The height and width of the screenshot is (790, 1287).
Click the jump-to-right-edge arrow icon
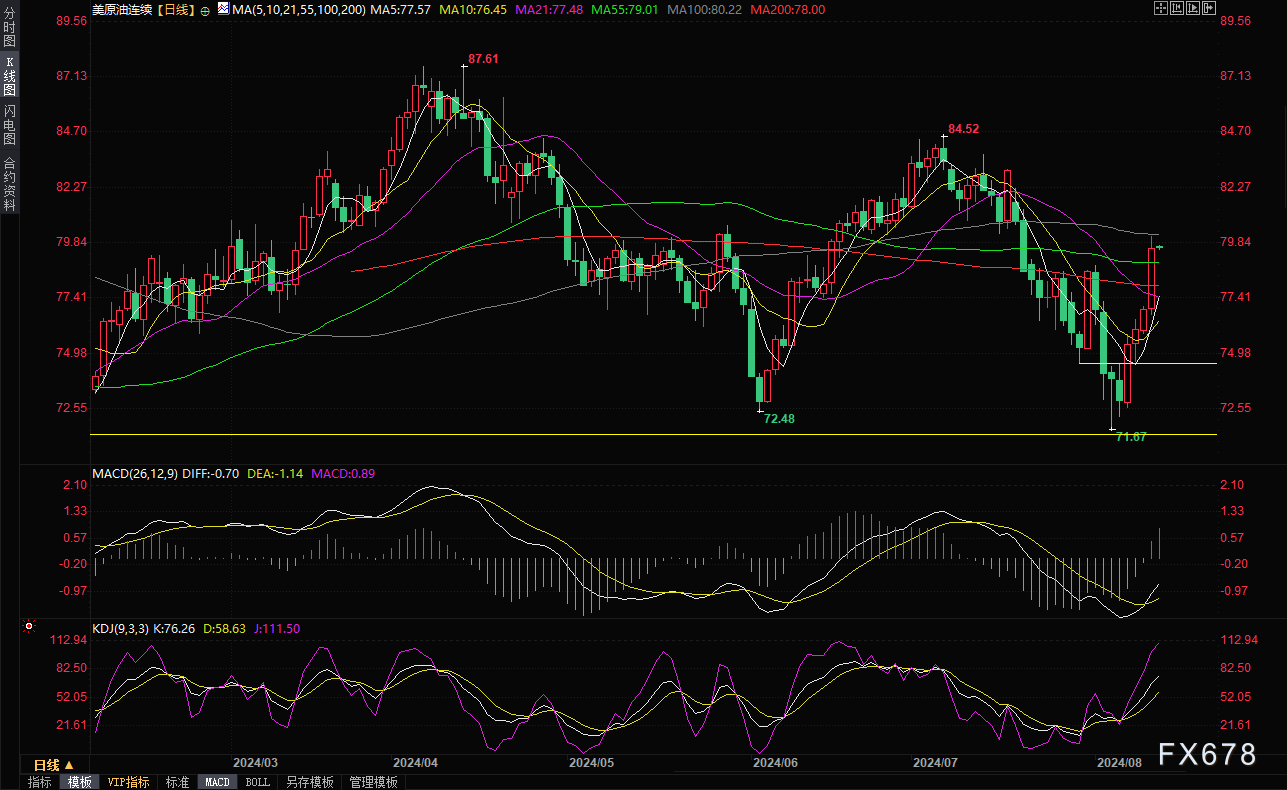point(1211,8)
